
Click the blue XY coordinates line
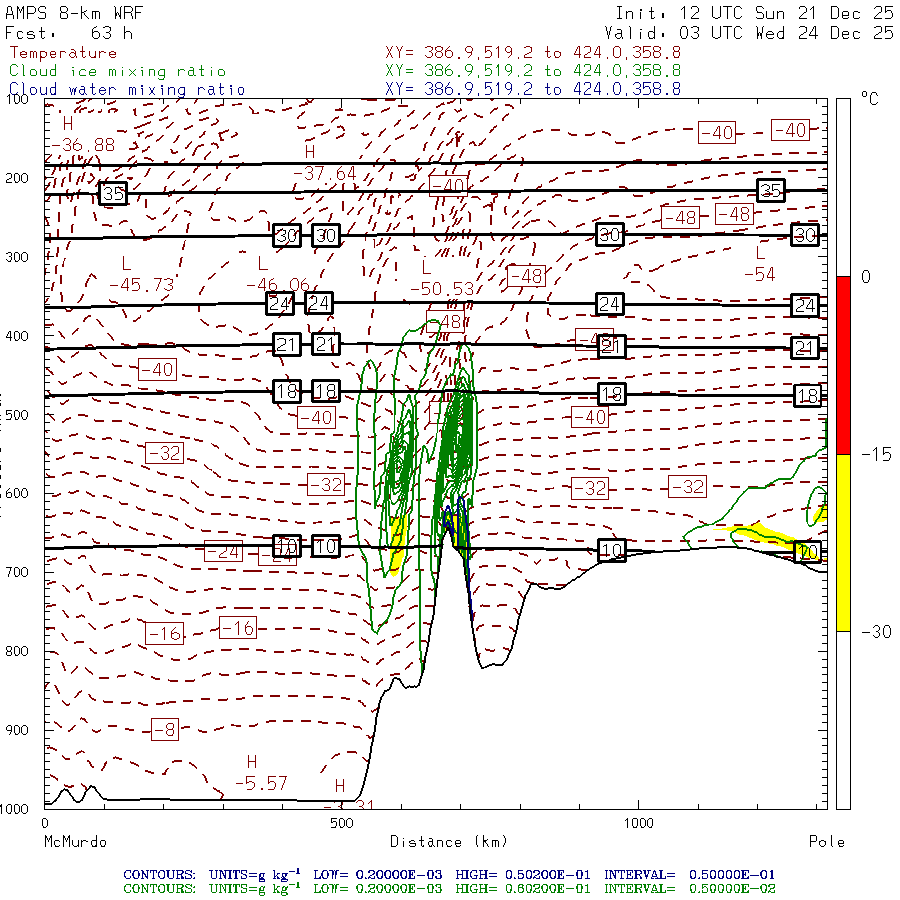click(x=533, y=89)
